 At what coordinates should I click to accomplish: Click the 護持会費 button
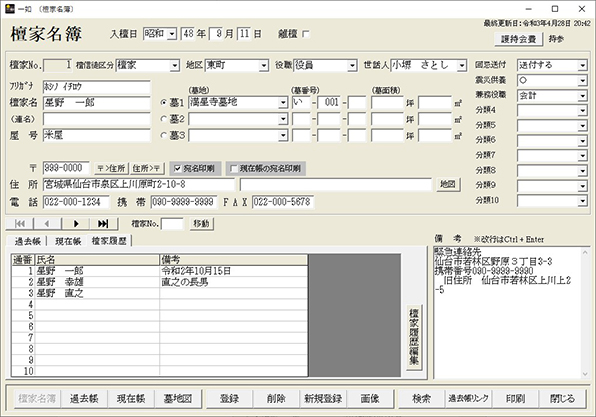coord(518,39)
